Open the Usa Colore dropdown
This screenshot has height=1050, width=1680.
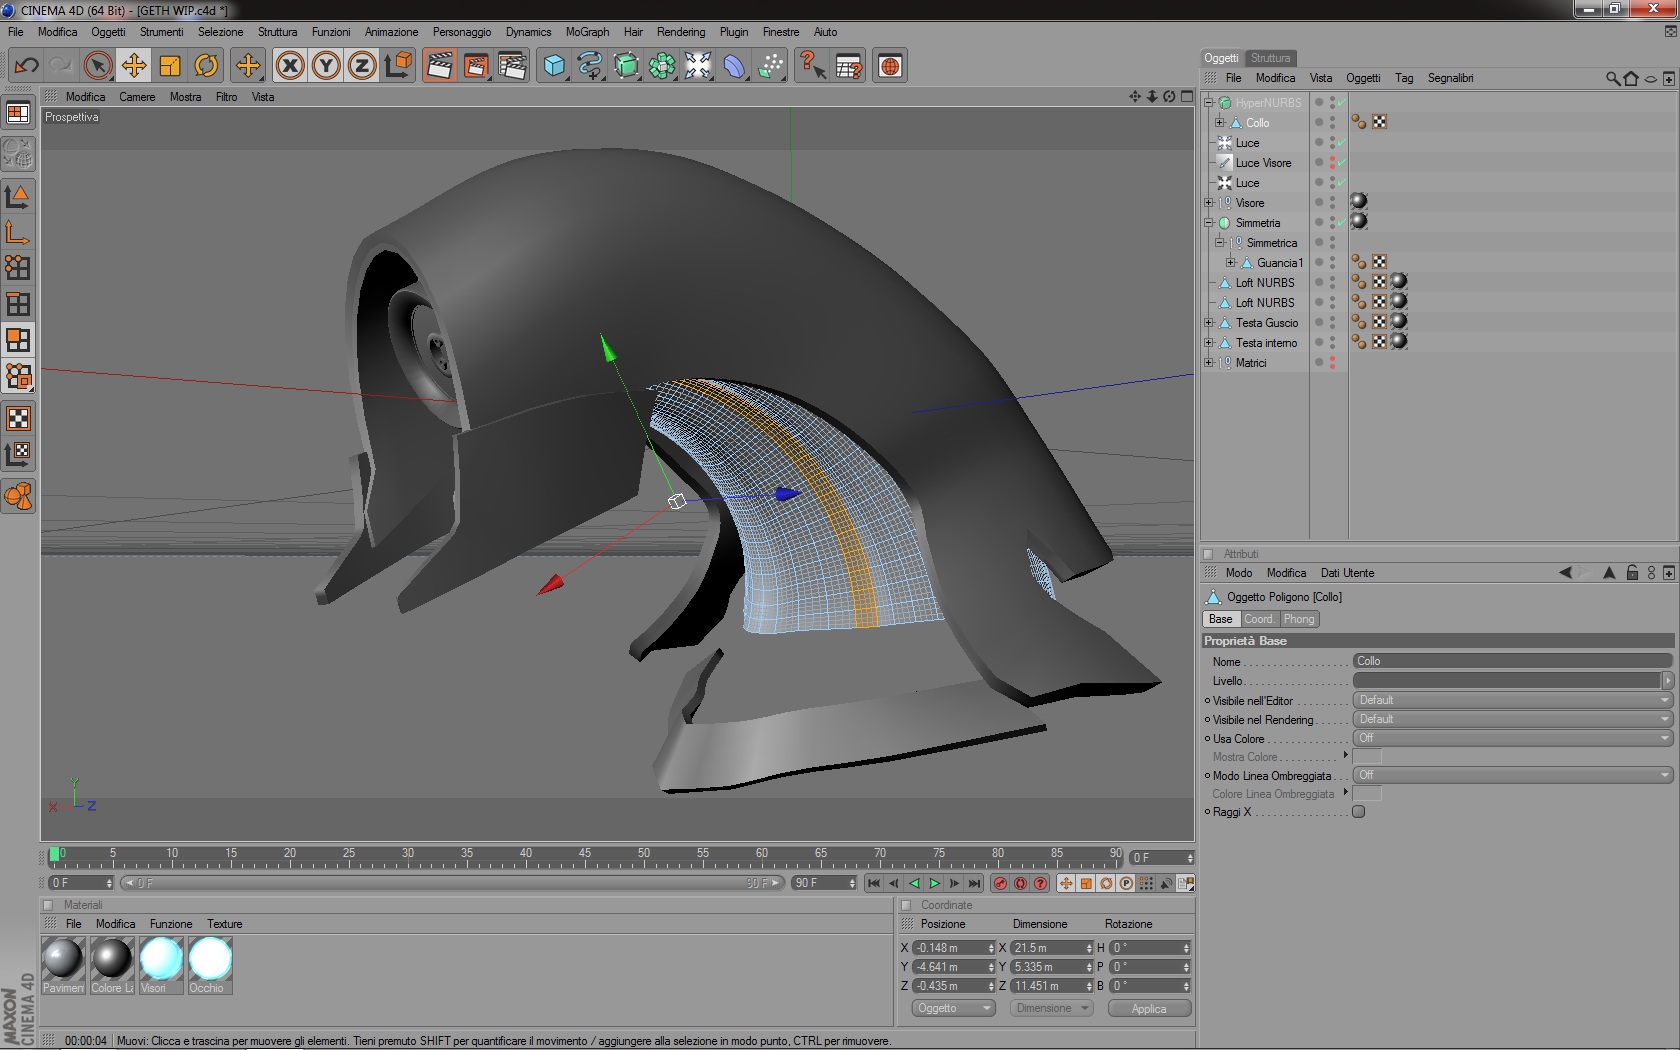[x=1512, y=738]
